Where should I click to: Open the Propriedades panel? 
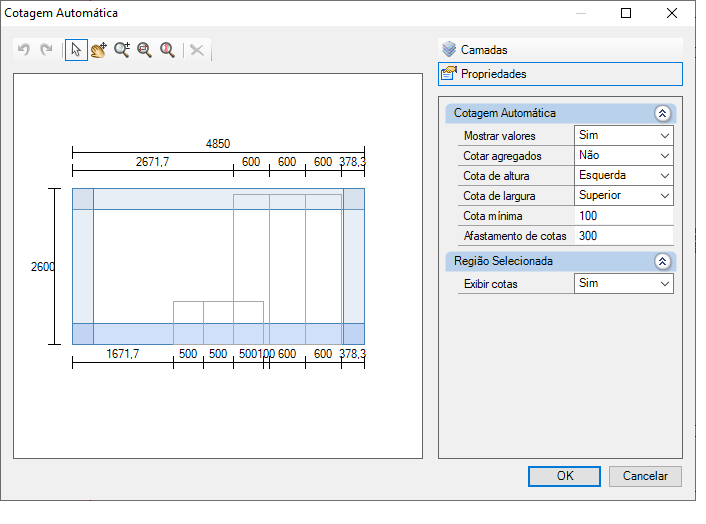pos(560,74)
